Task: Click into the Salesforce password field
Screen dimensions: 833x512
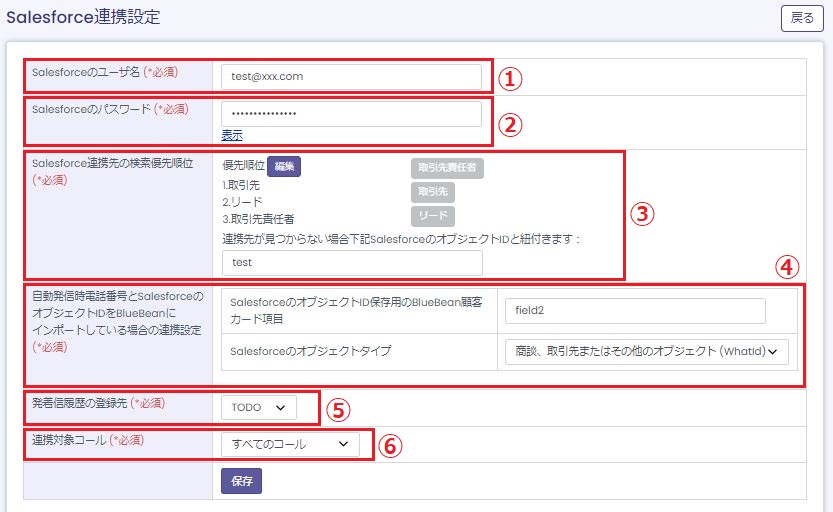Action: 351,113
